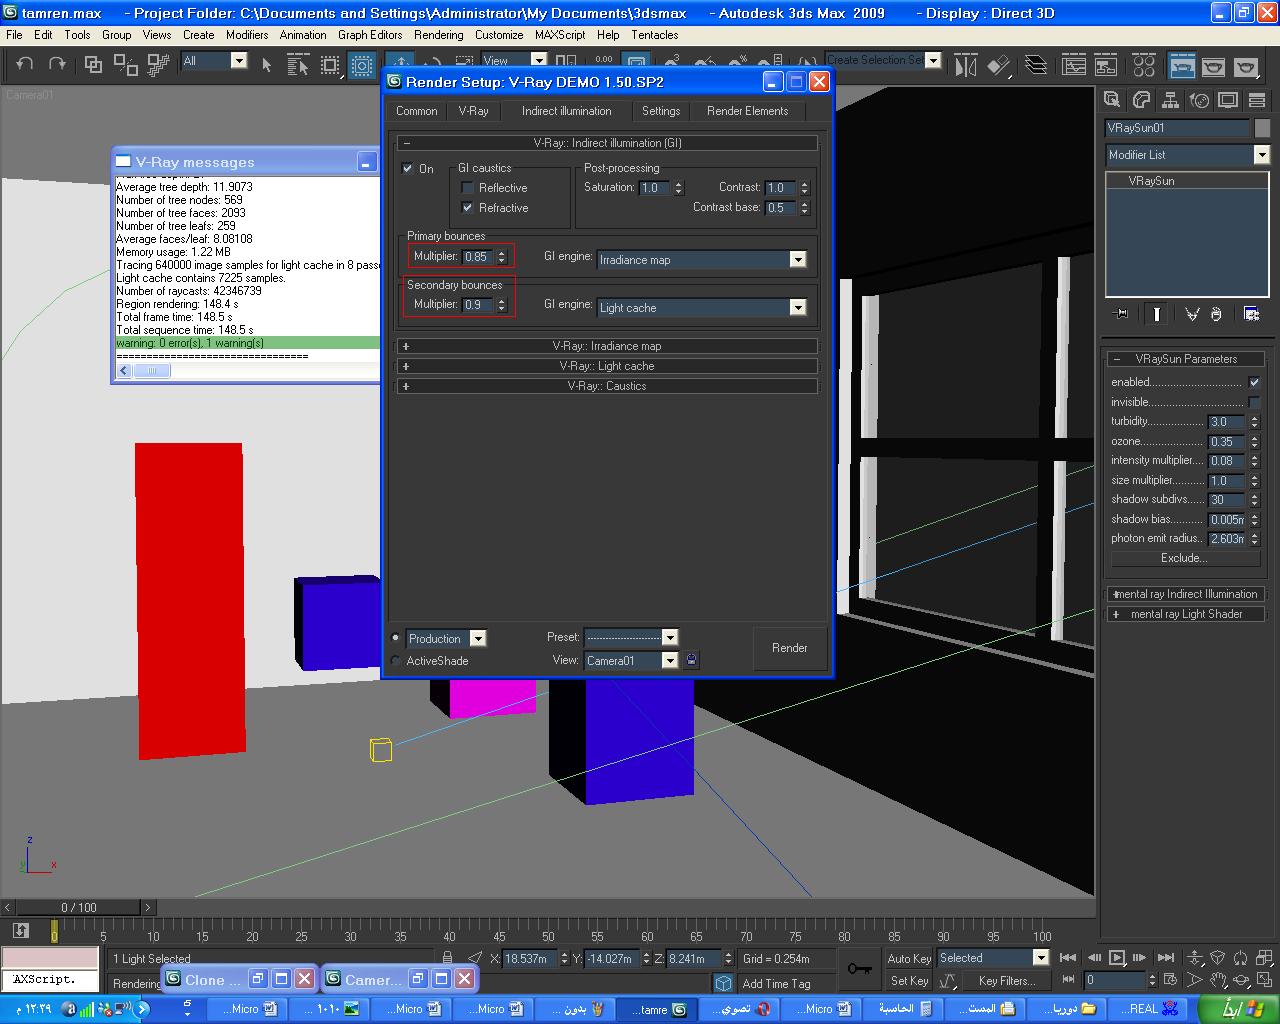Open Render Setup teapot icon

coord(1182,66)
